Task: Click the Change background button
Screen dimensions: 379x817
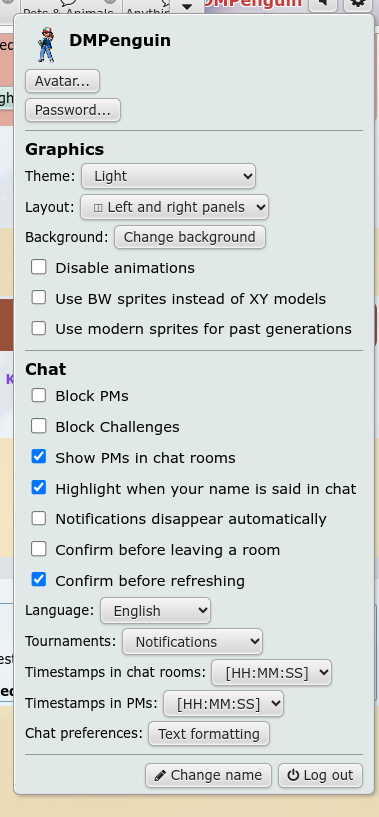Action: pos(190,237)
